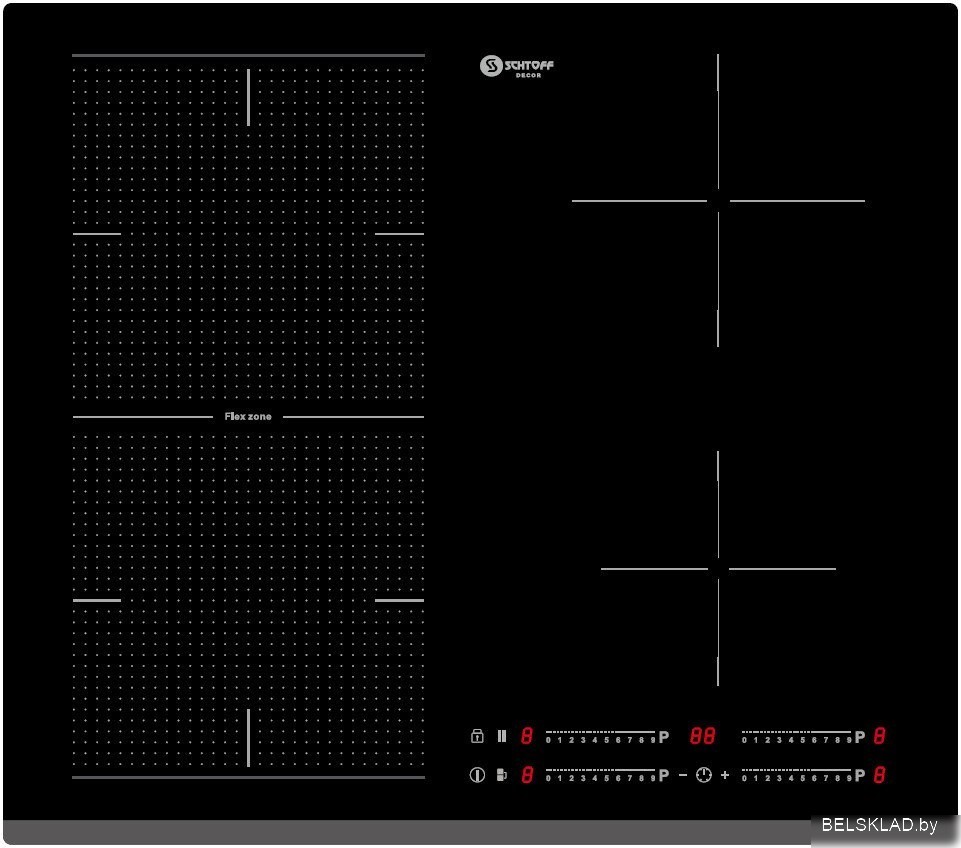961x848 pixels.
Task: Tap the flex zone bridge icon
Action: pos(502,775)
